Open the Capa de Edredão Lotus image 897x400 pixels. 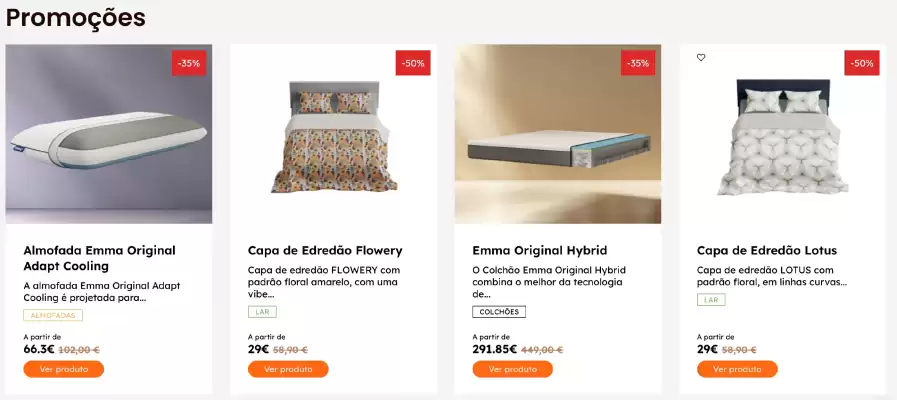(782, 134)
